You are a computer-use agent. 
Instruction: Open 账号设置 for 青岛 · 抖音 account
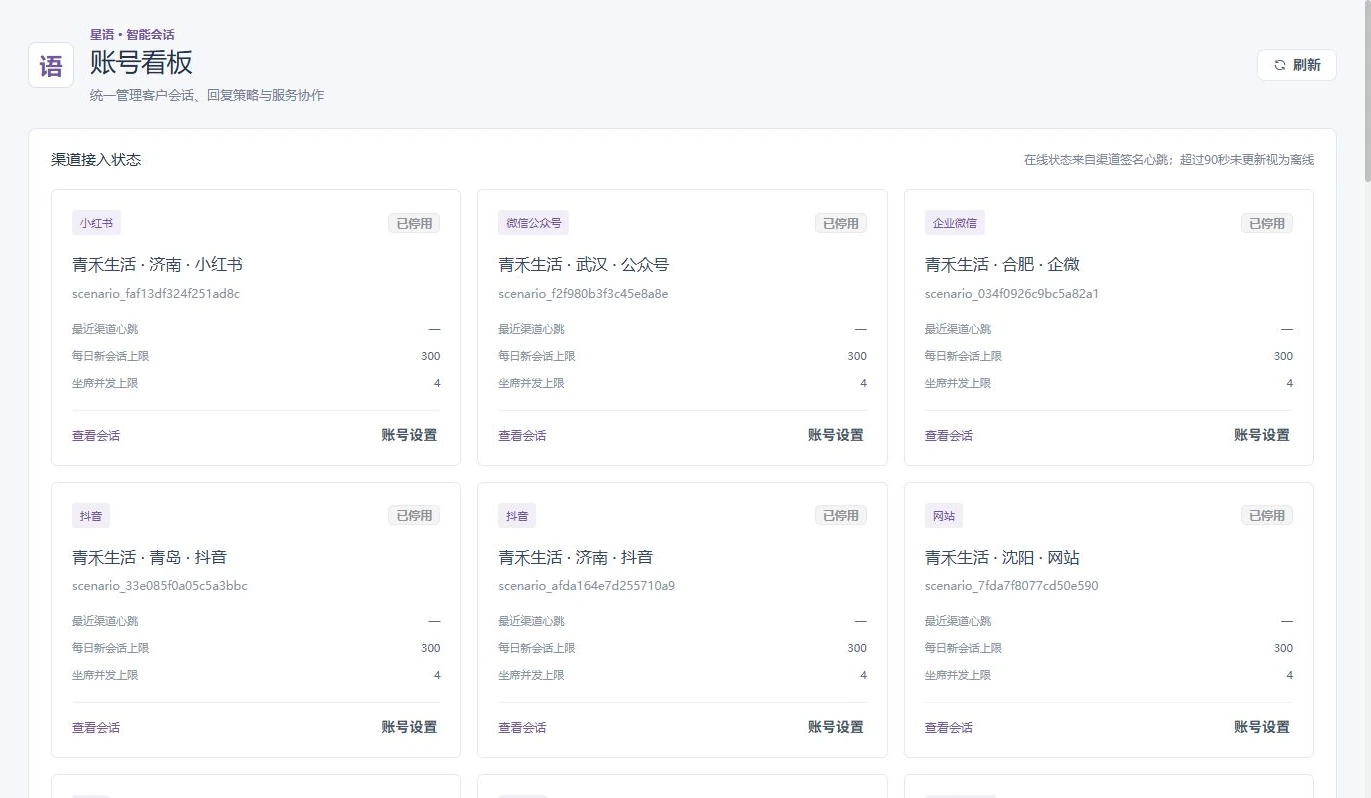pos(409,727)
